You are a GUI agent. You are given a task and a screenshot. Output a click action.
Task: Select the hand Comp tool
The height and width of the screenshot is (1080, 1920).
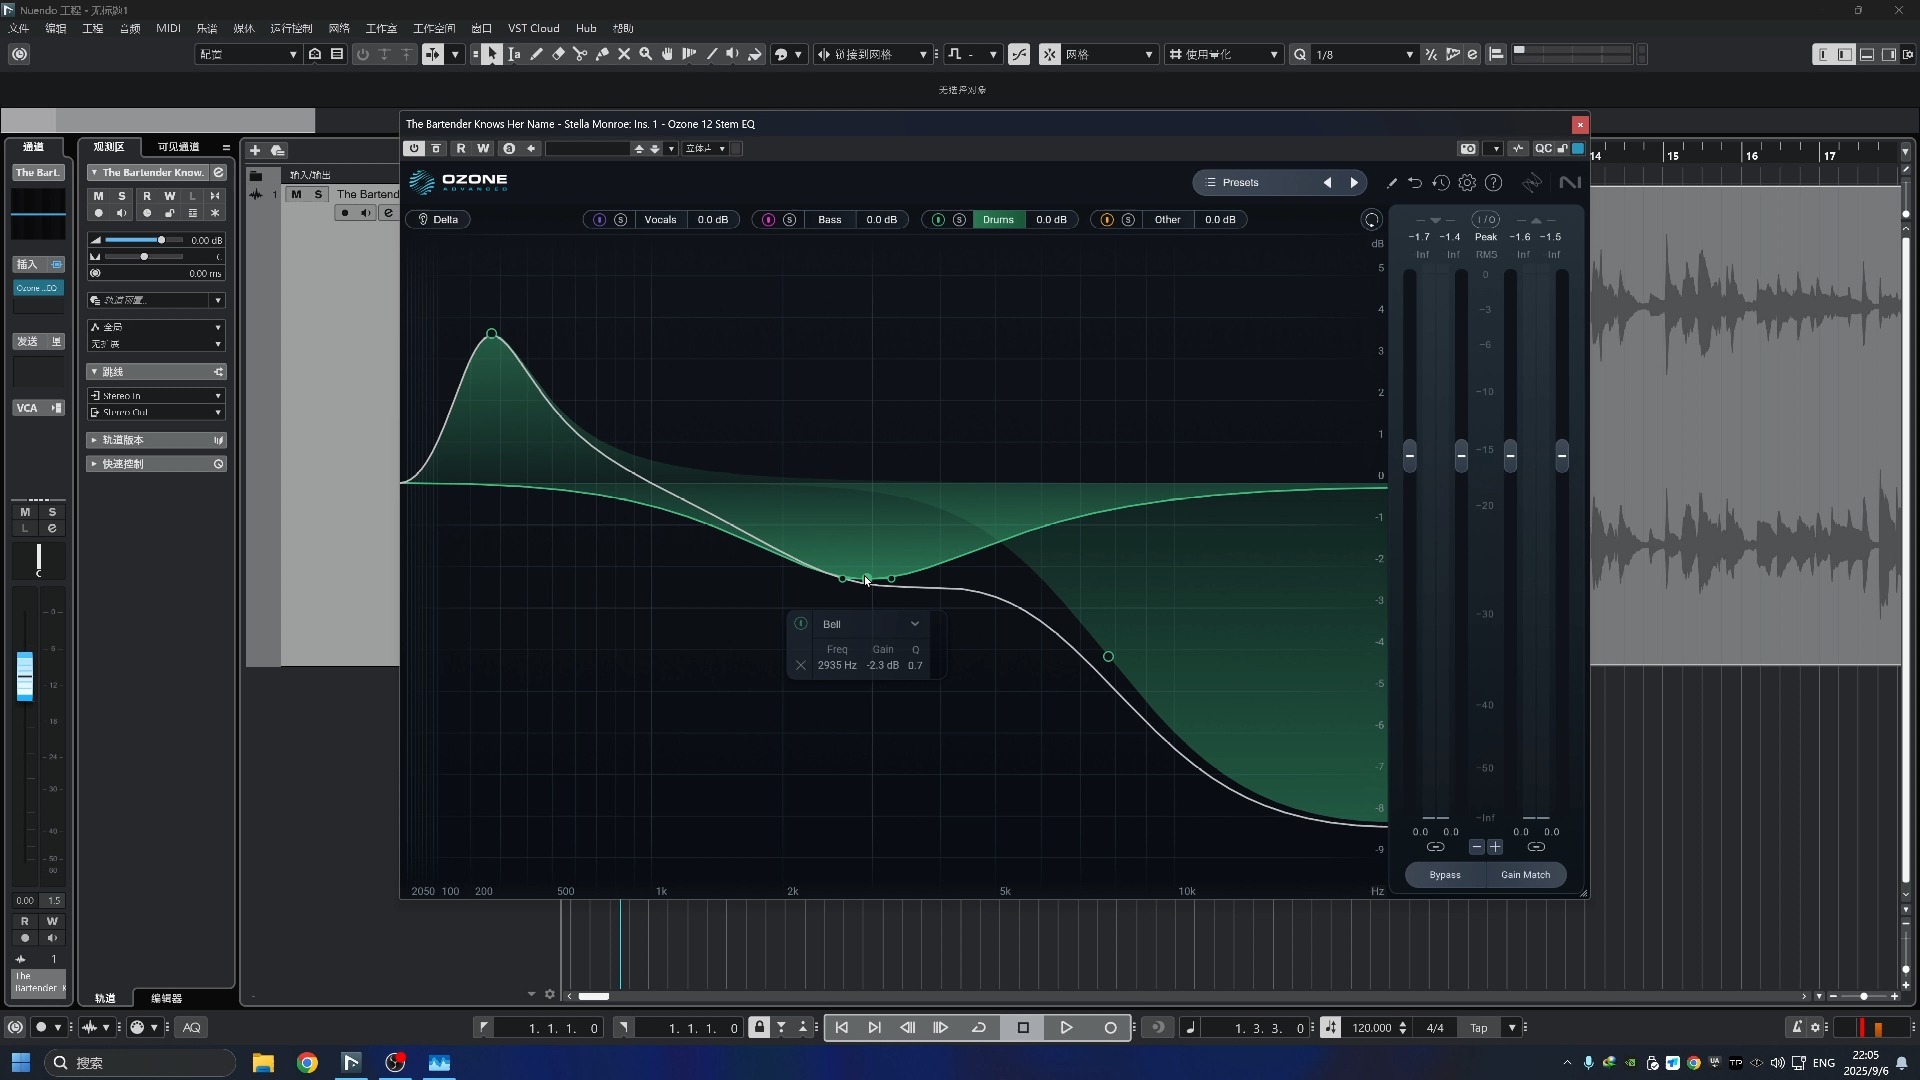(668, 54)
